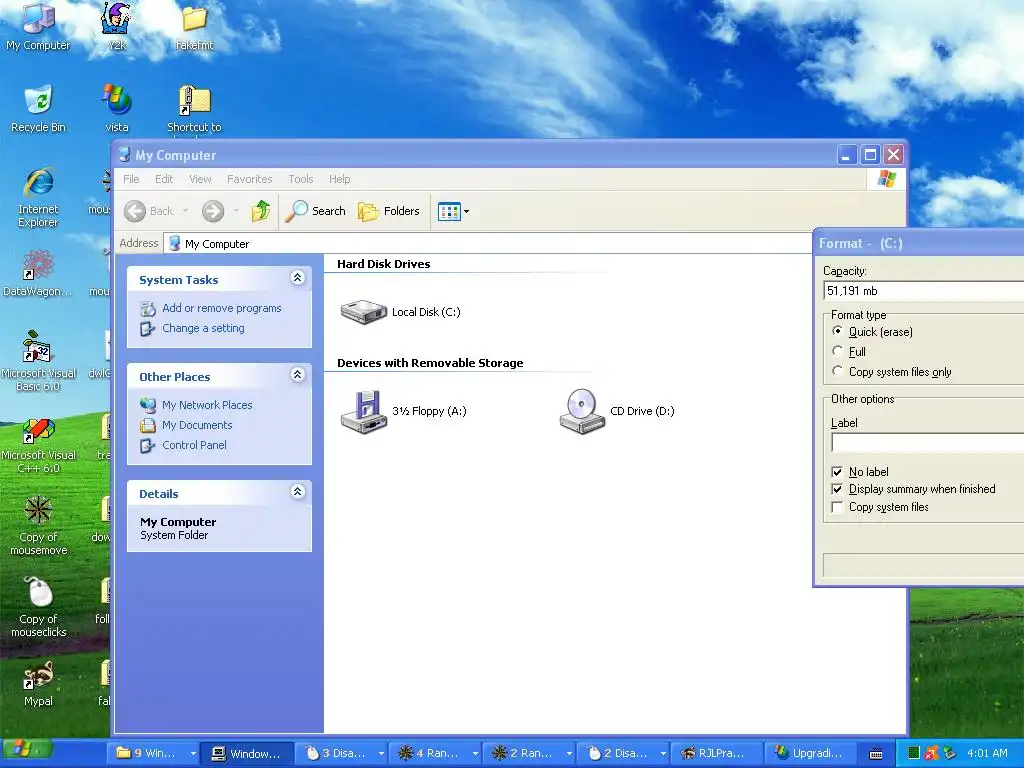Open the Help menu
The image size is (1024, 768).
(x=339, y=179)
